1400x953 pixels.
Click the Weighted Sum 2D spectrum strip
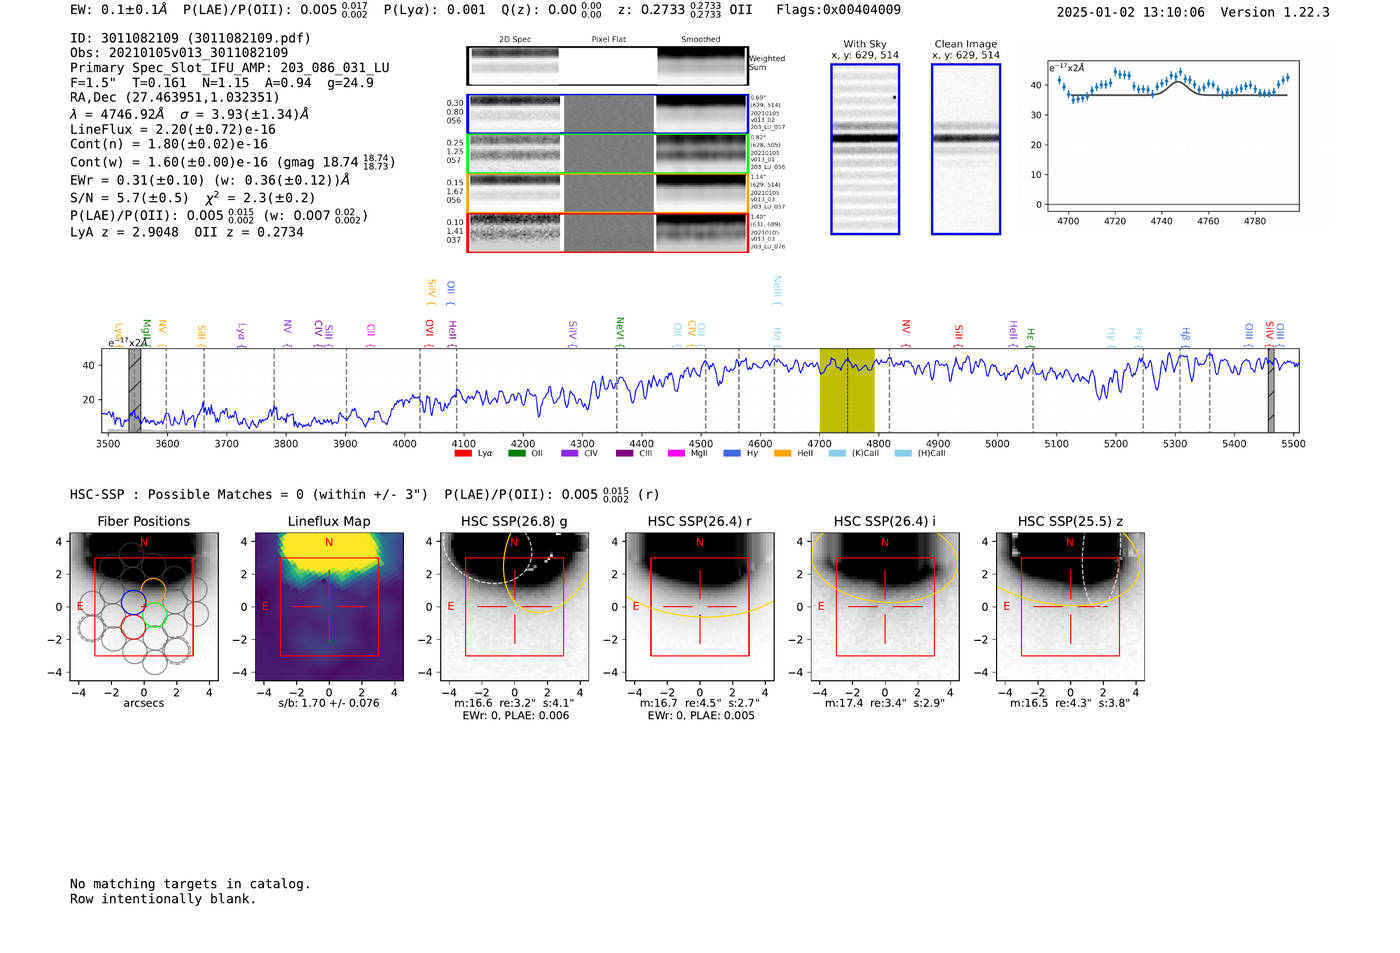[x=607, y=66]
